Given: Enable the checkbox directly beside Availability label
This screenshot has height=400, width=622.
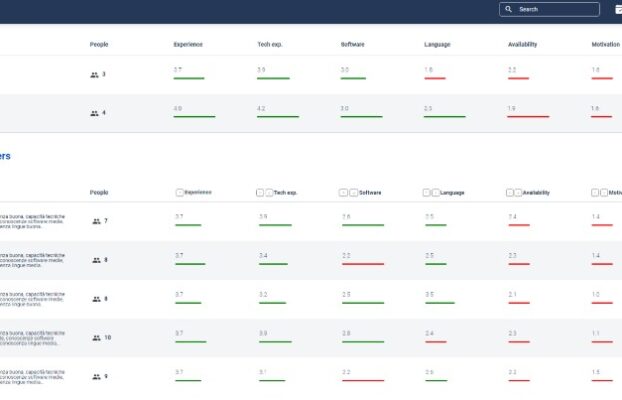Looking at the screenshot, I should pos(518,192).
